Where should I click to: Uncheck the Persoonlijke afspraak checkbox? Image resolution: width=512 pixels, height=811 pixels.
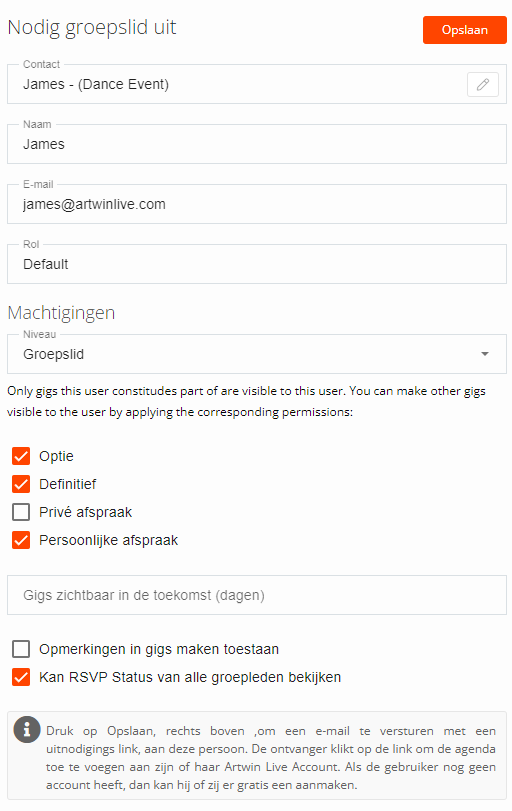[x=21, y=540]
